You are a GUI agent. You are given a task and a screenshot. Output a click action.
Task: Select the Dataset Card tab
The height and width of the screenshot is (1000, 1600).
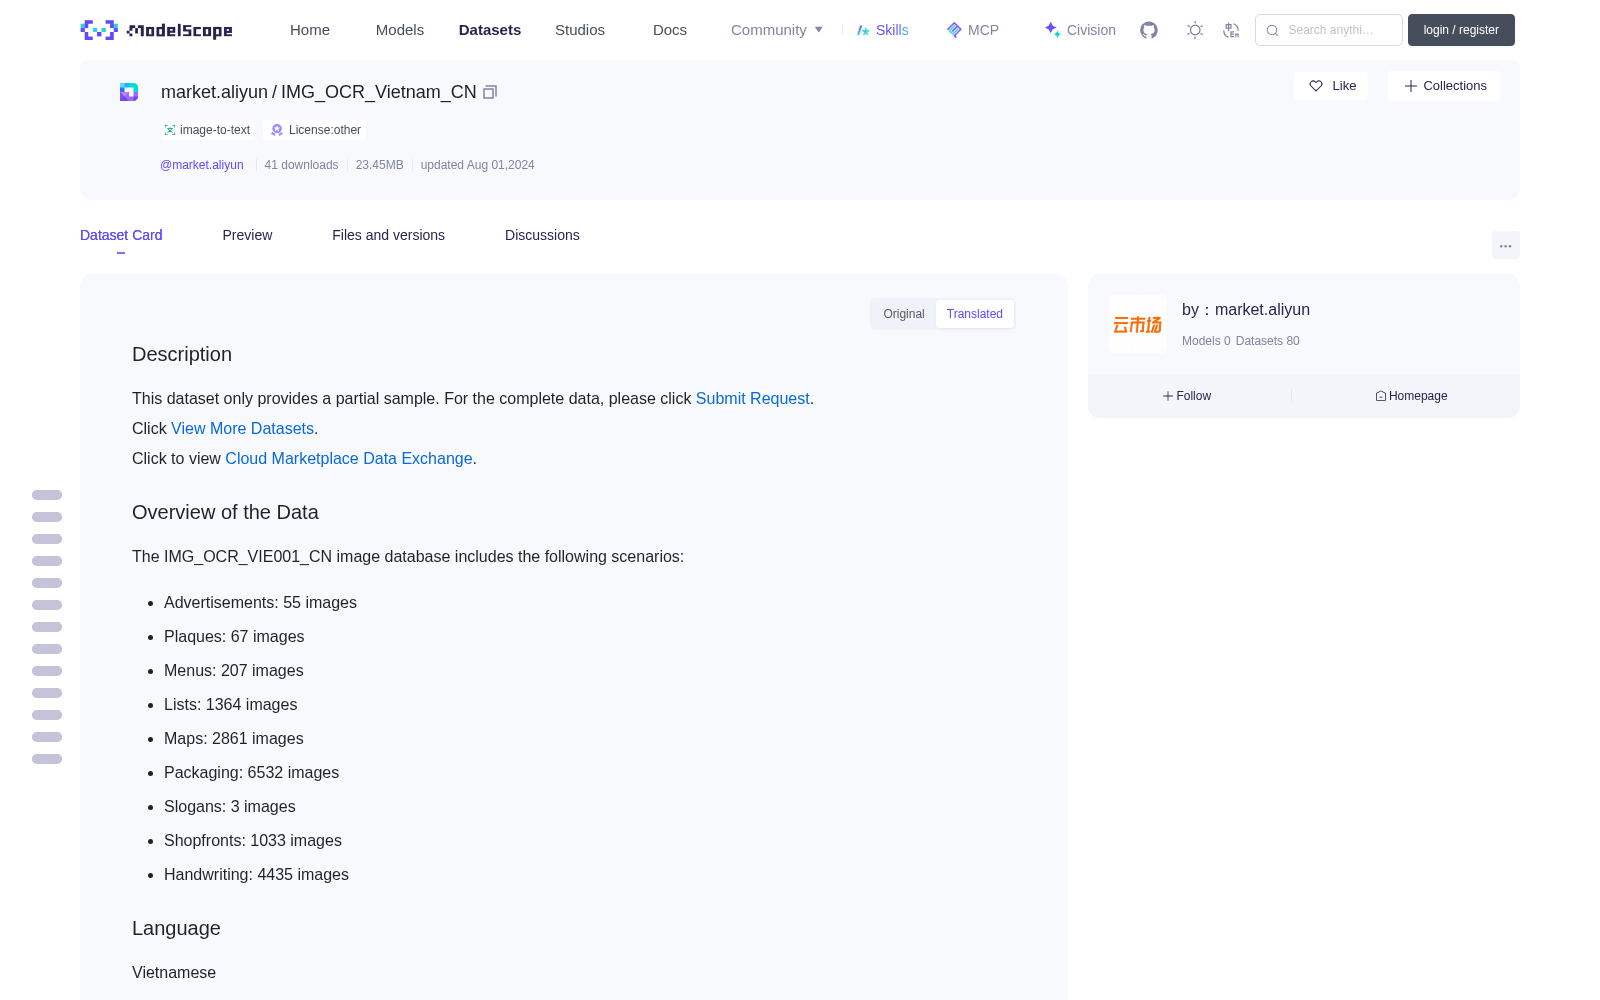(x=121, y=235)
